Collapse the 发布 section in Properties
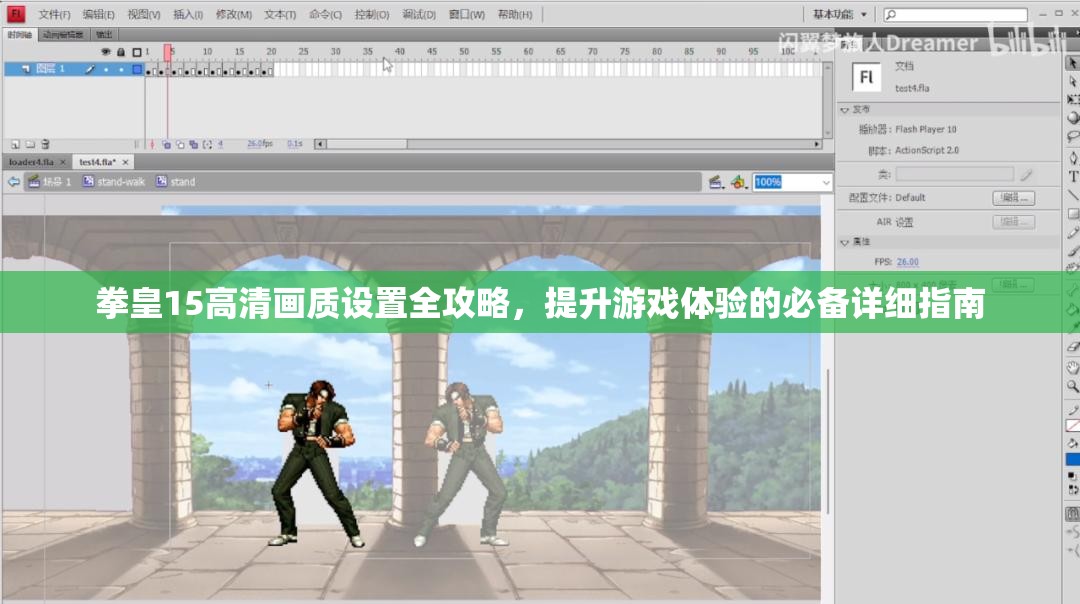 click(x=845, y=109)
